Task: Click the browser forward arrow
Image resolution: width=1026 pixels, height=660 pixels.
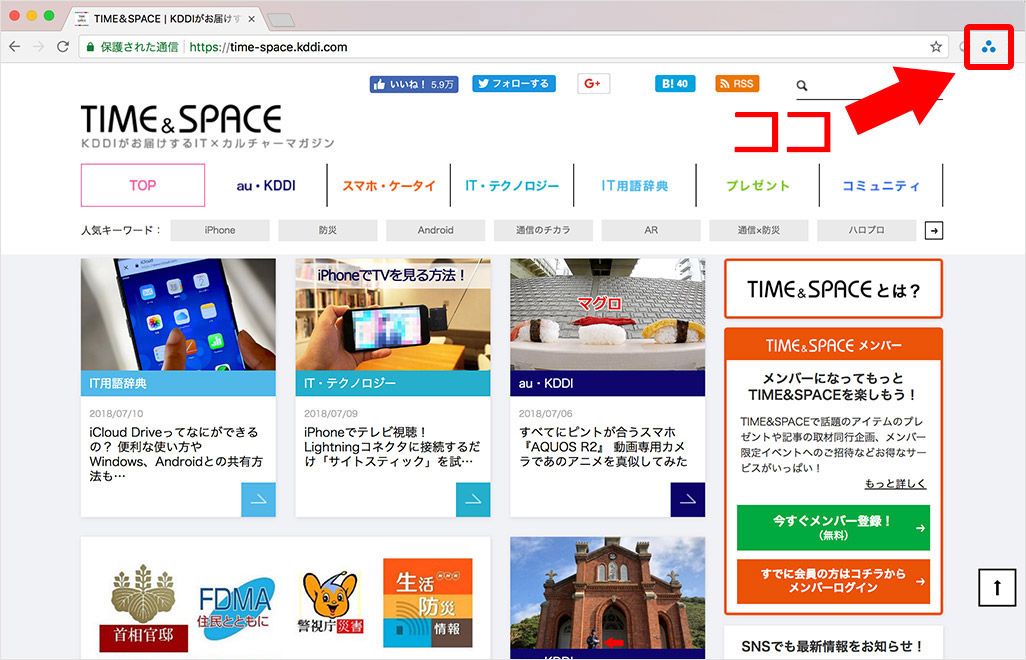Action: pos(39,46)
